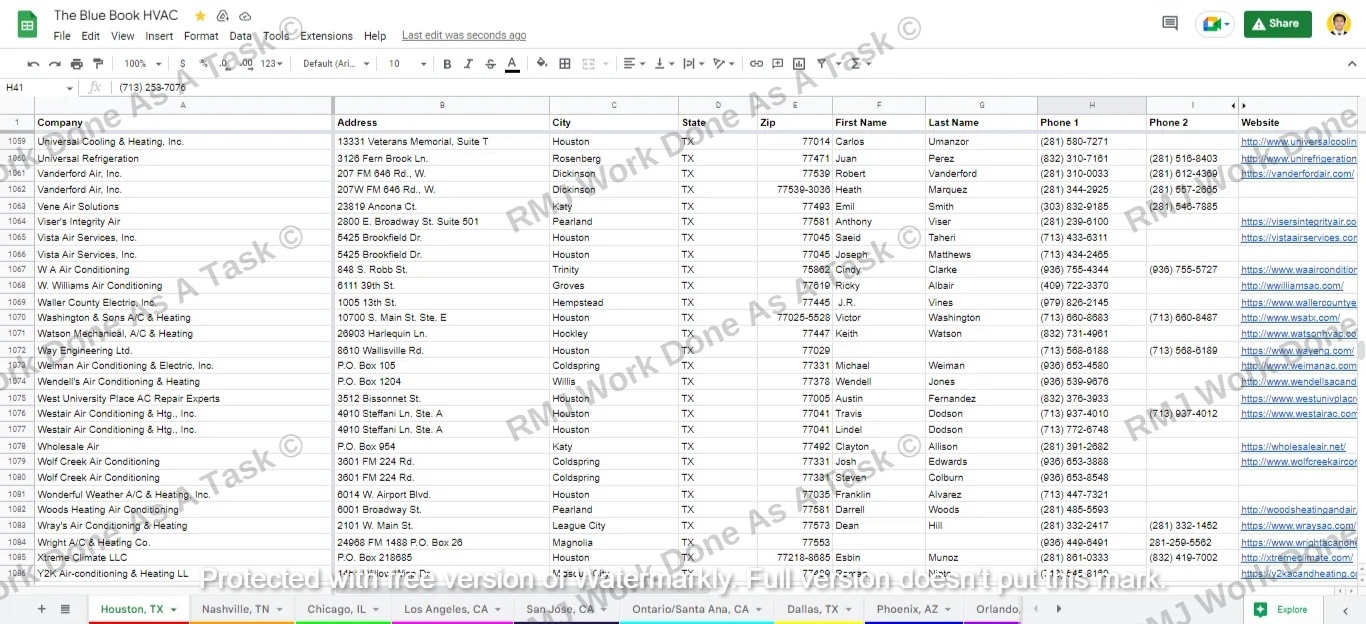This screenshot has height=624, width=1366.
Task: Open the Google Sheets home icon
Action: pyautogui.click(x=27, y=24)
